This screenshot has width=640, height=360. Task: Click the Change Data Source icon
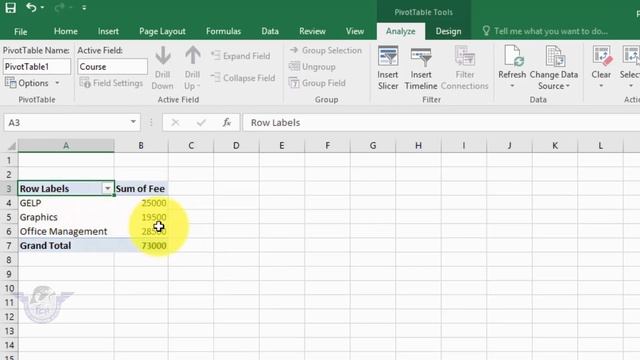pos(554,56)
